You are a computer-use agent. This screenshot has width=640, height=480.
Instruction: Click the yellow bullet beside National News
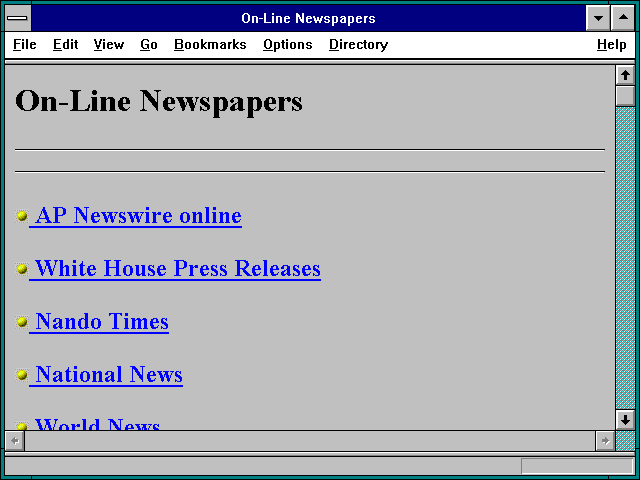[22, 375]
